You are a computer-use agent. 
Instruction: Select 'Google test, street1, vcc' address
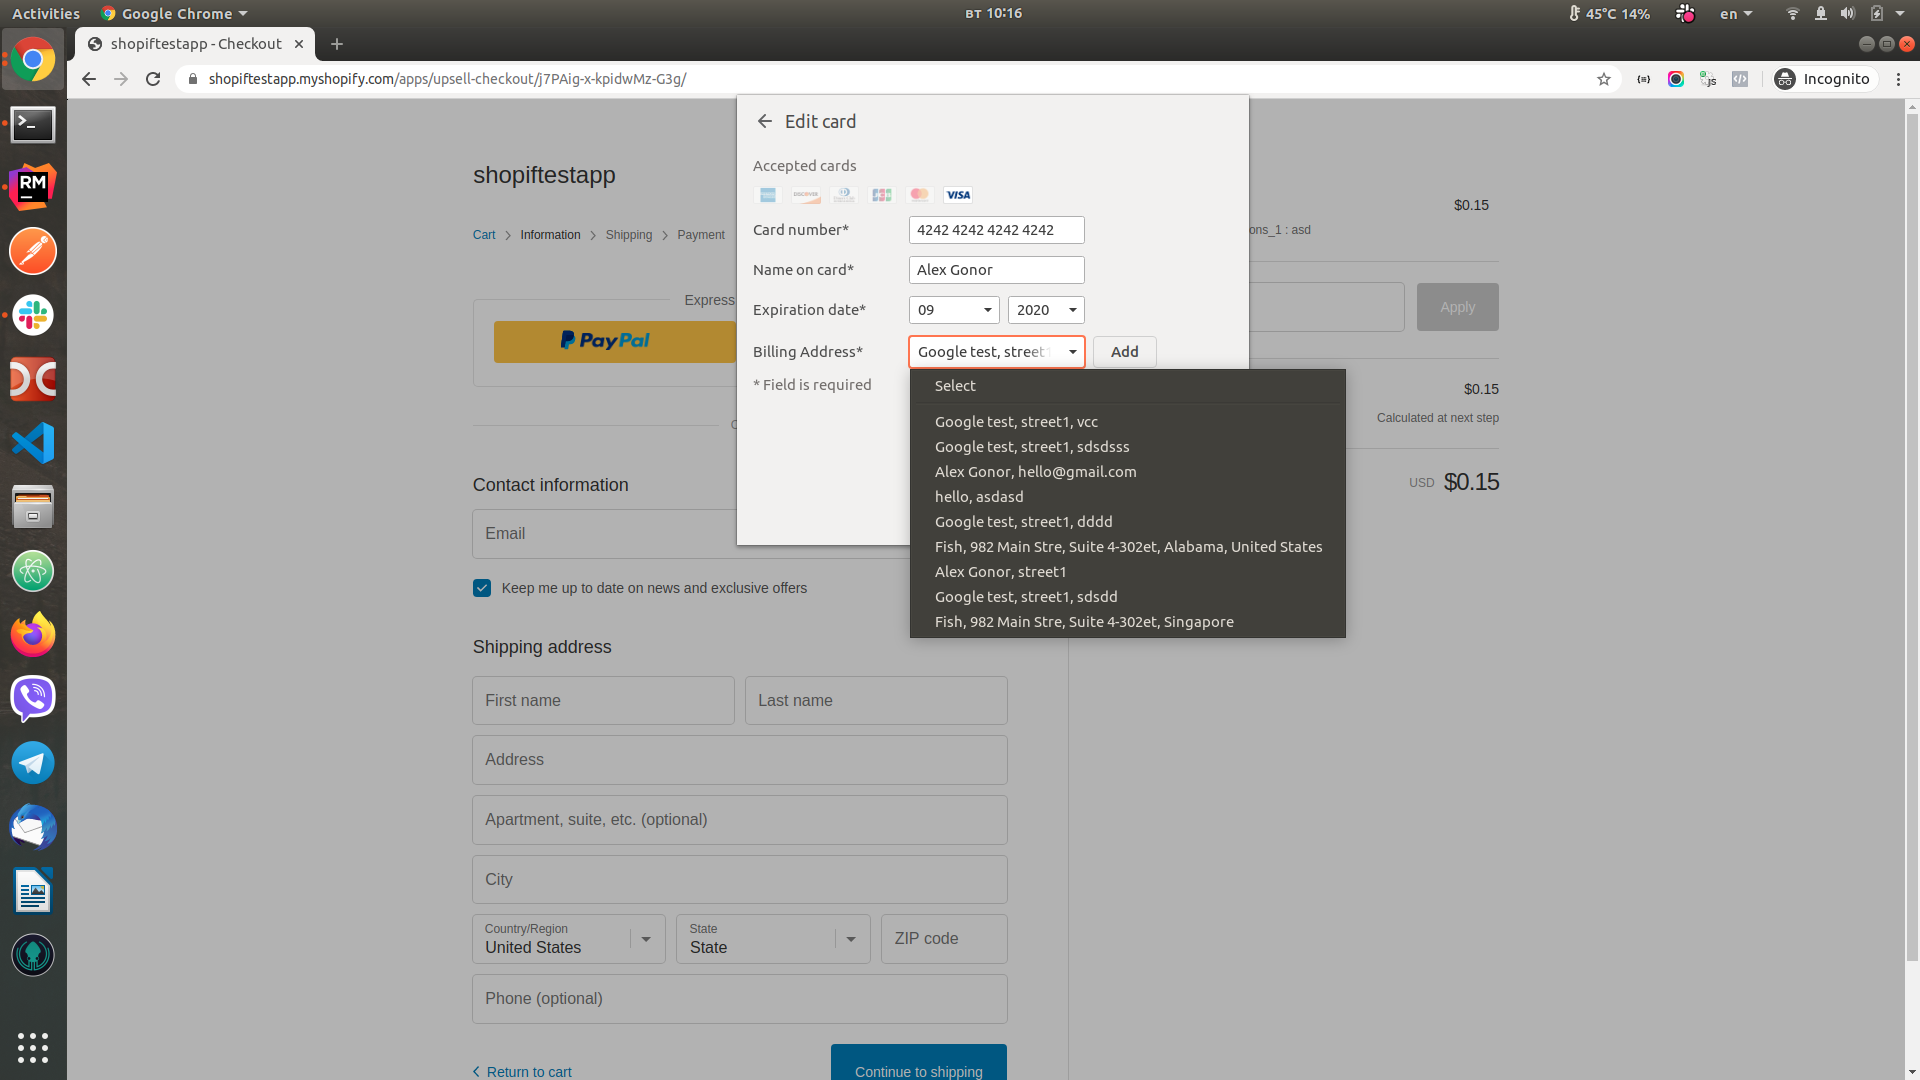click(x=1128, y=422)
